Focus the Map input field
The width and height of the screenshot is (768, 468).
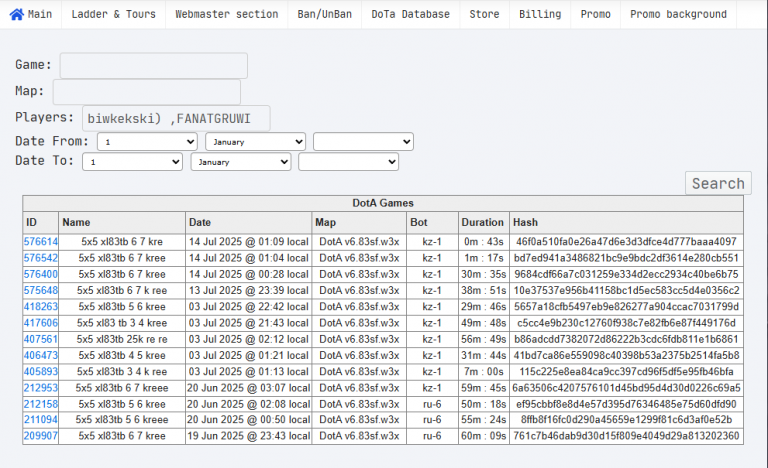pyautogui.click(x=147, y=92)
